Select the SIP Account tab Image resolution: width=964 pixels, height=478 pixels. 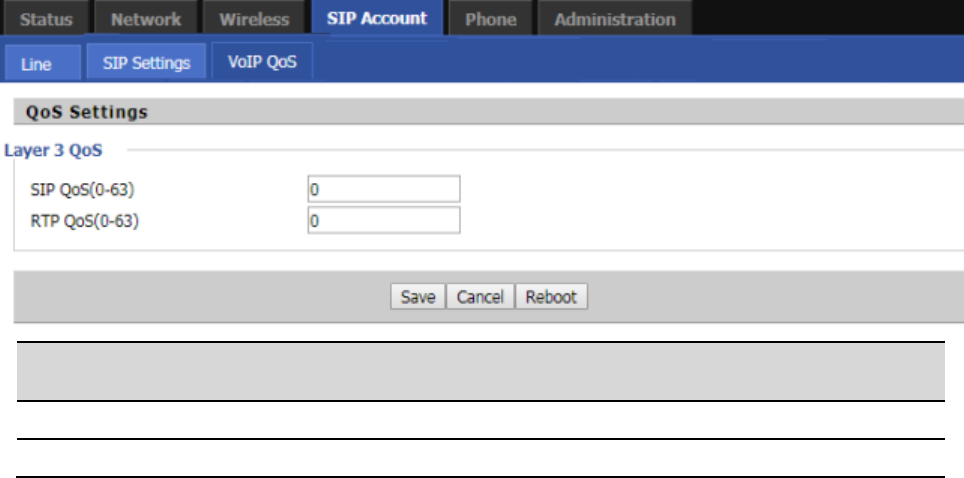[377, 18]
